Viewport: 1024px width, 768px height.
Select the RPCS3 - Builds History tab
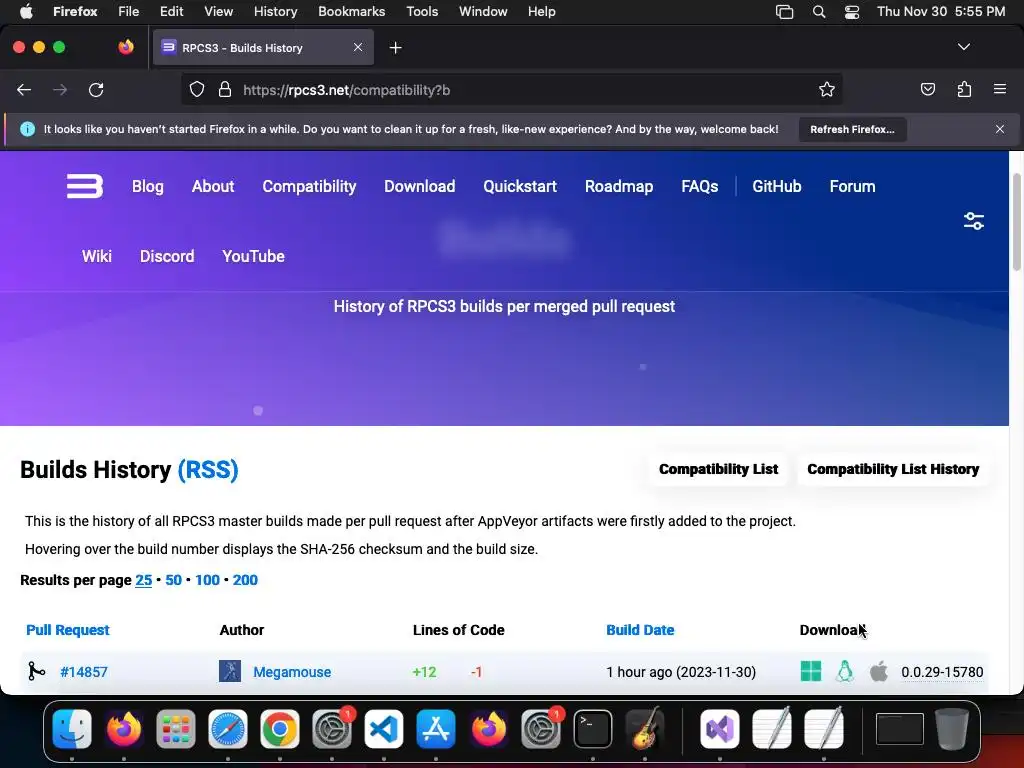[263, 47]
